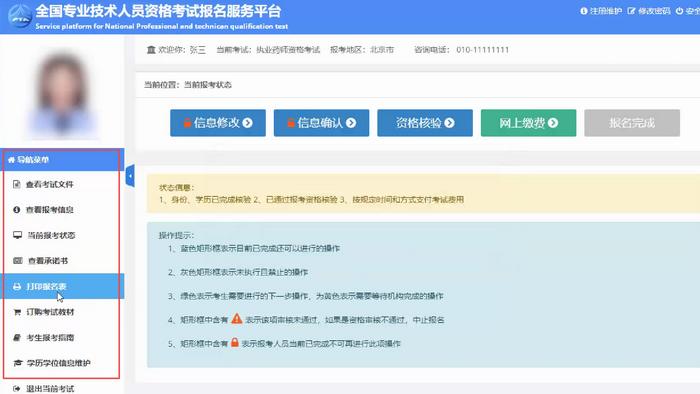700x394 pixels.
Task: Click the candidate profile photo
Action: point(62,95)
